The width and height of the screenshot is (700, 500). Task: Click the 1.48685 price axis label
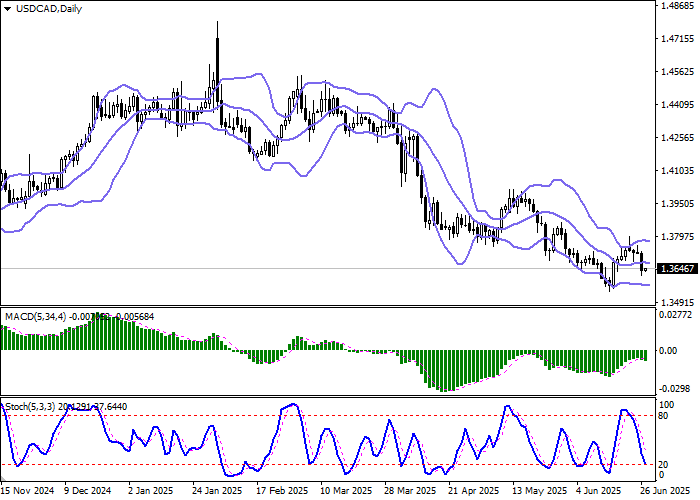[x=678, y=6]
